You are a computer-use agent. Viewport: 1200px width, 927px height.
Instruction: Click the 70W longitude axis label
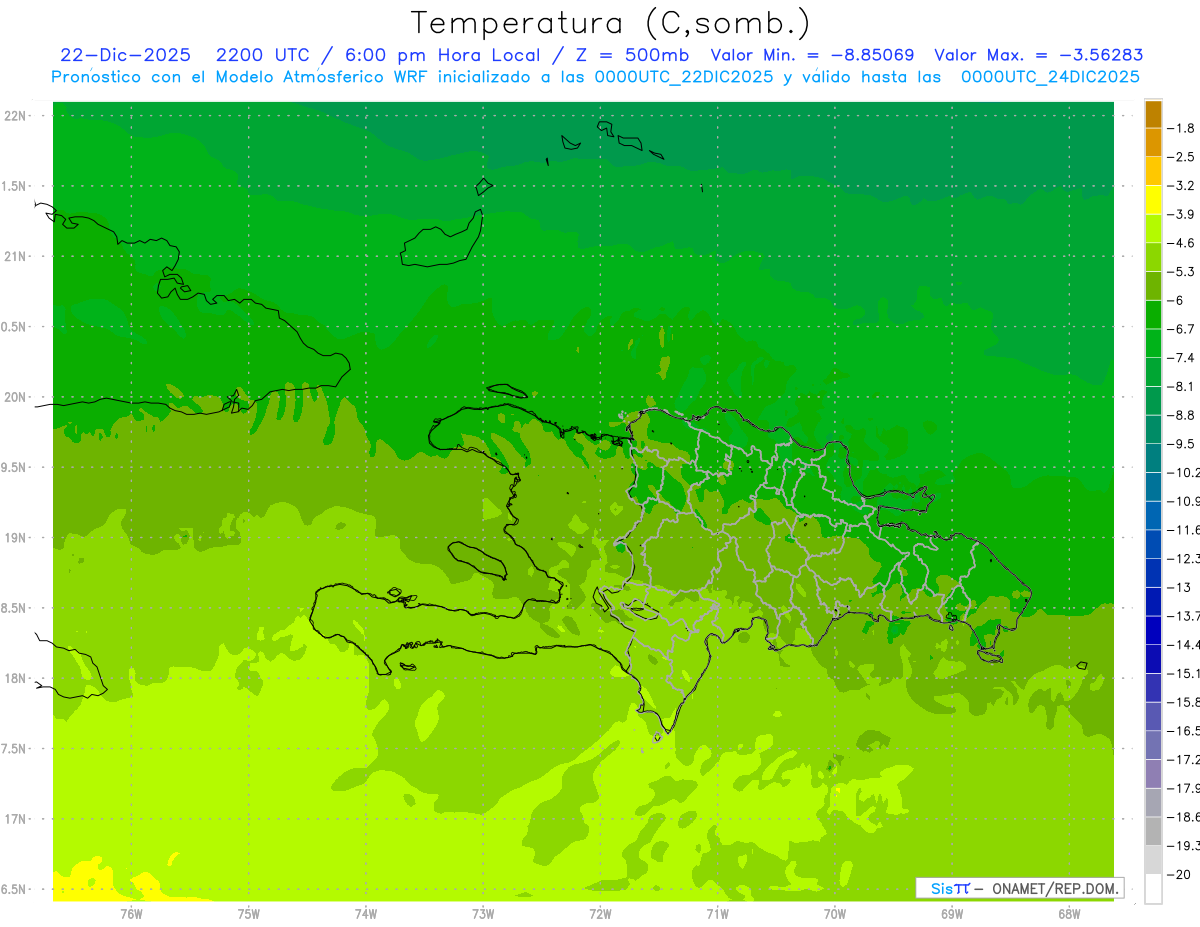[835, 913]
